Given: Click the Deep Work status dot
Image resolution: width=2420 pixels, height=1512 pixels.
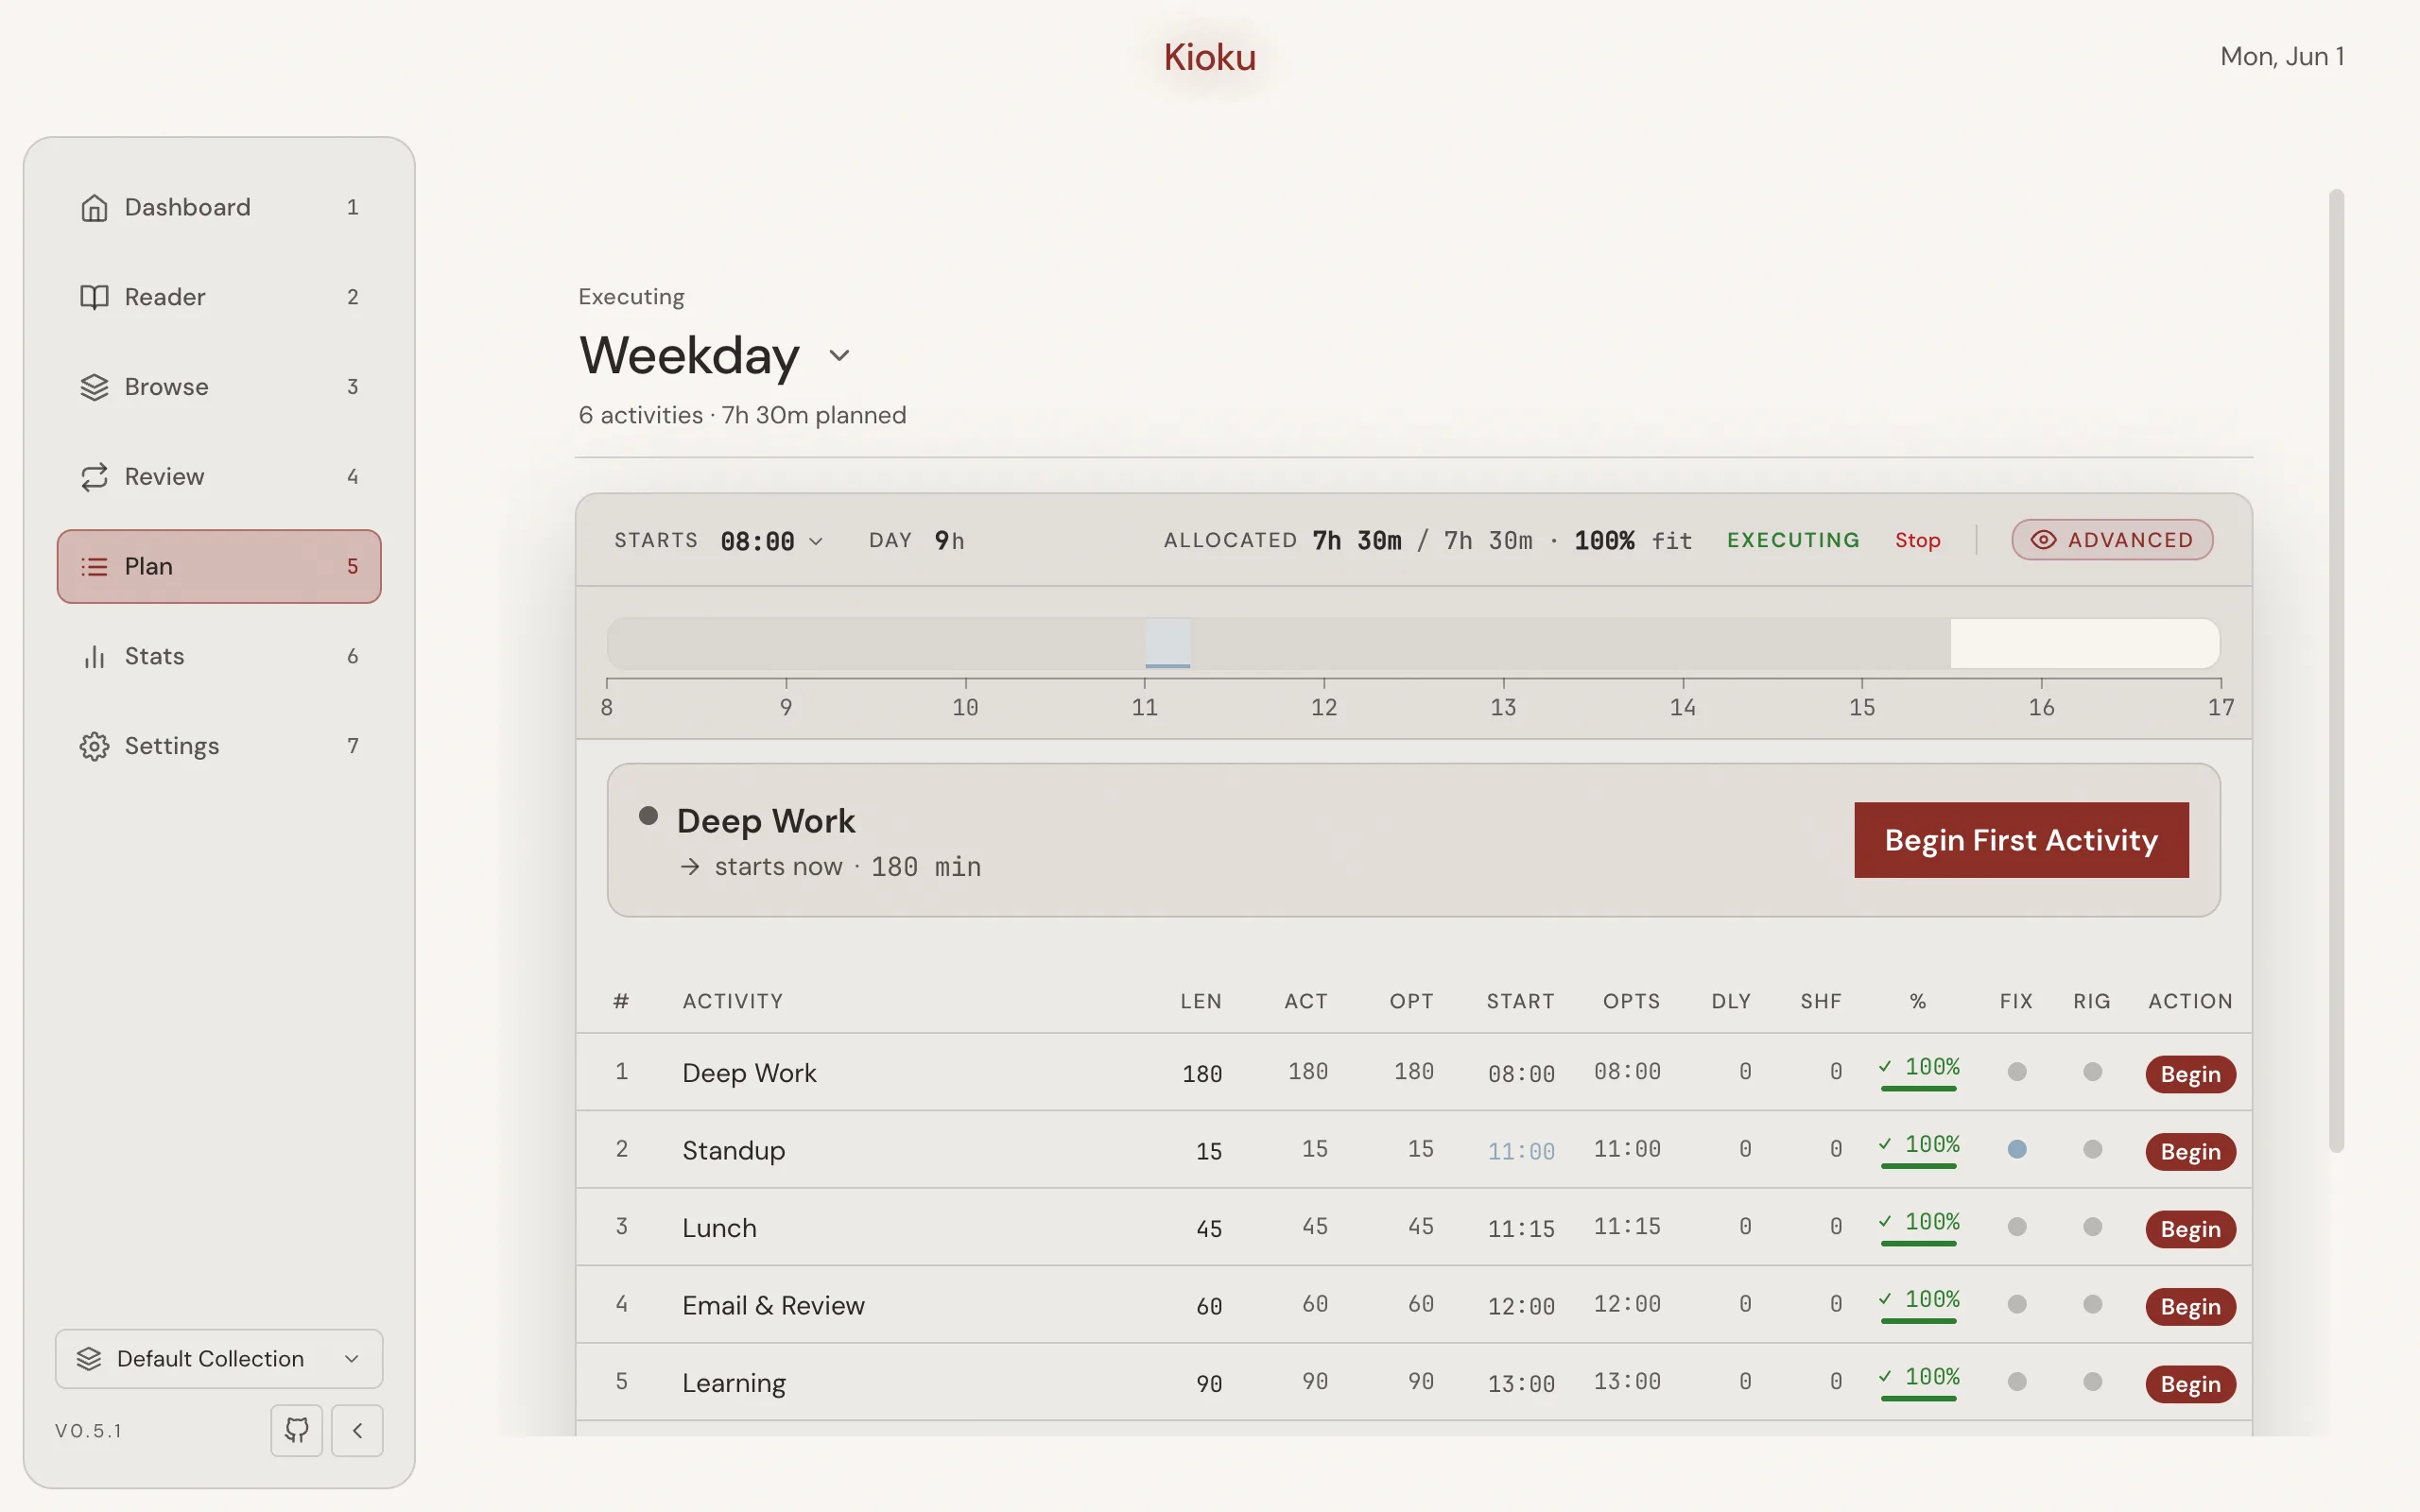Looking at the screenshot, I should click(x=648, y=815).
